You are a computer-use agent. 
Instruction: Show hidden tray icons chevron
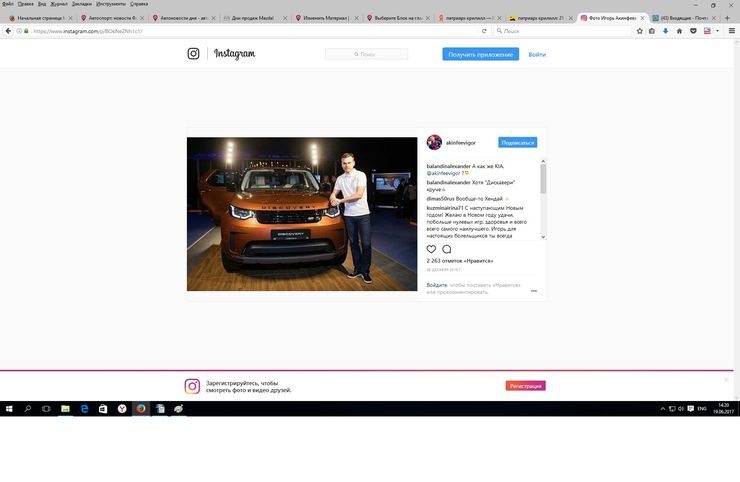click(663, 409)
